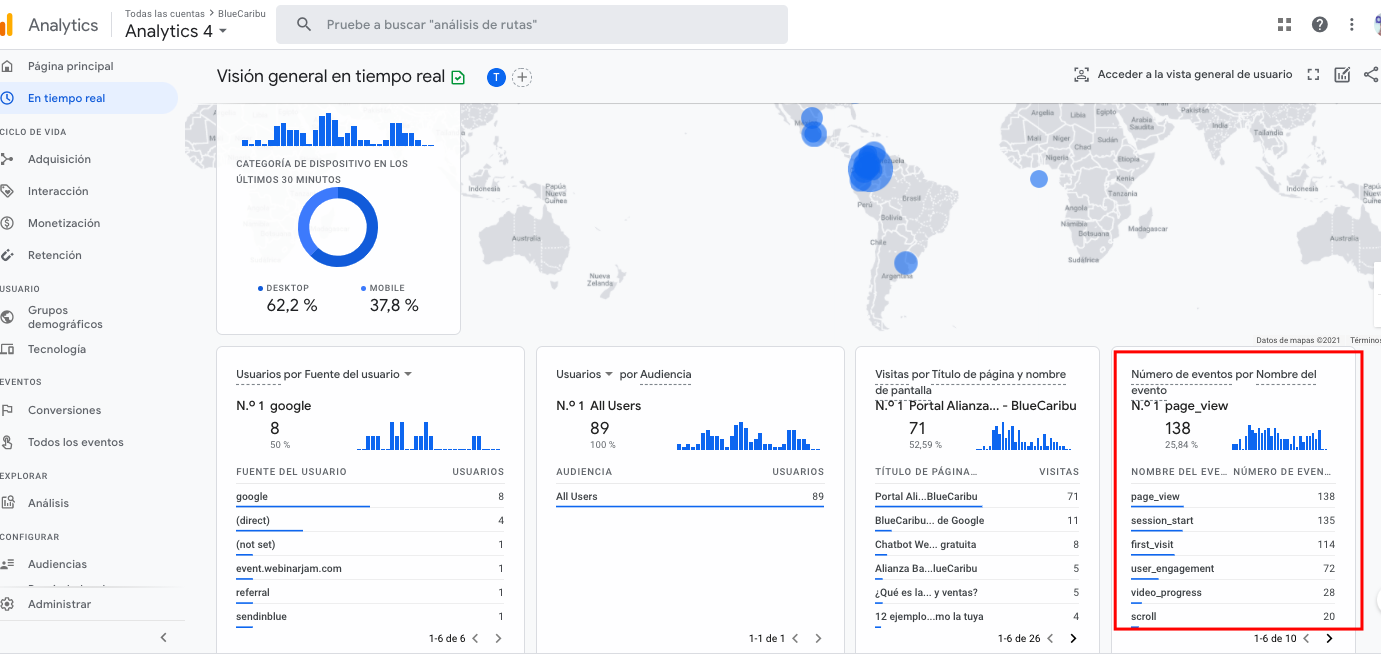This screenshot has width=1381, height=656.
Task: Click the search magnifier in the search bar
Action: tap(304, 24)
